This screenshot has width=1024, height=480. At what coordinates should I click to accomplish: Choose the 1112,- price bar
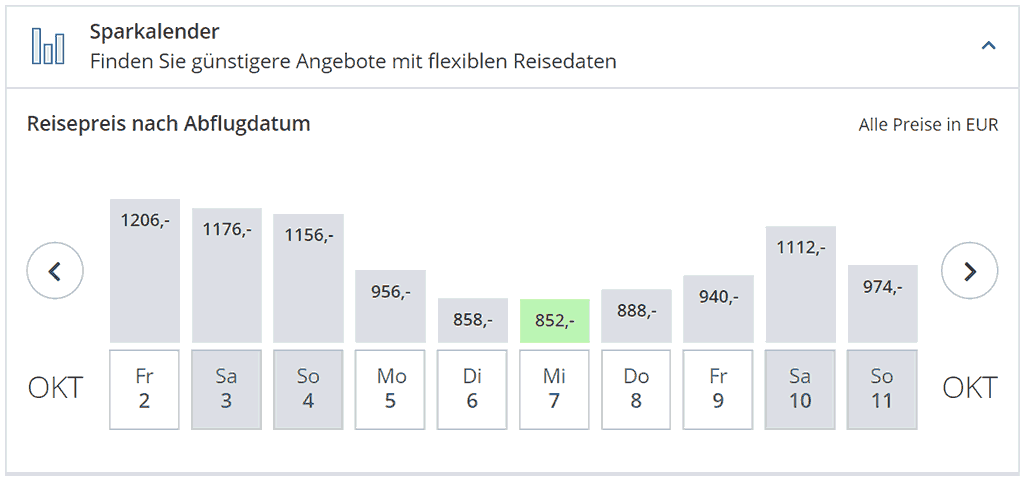[x=801, y=285]
